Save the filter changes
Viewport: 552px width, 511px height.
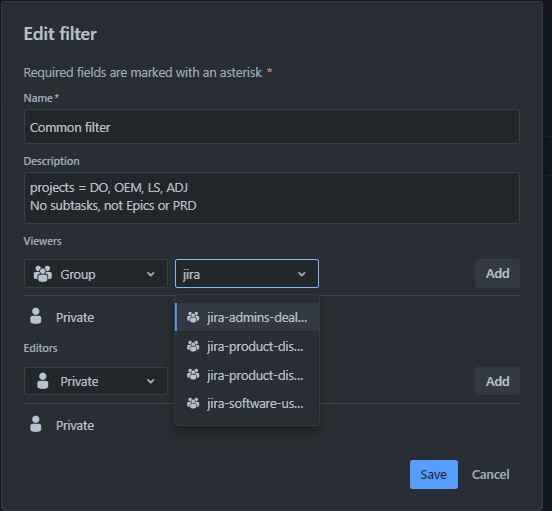434,474
